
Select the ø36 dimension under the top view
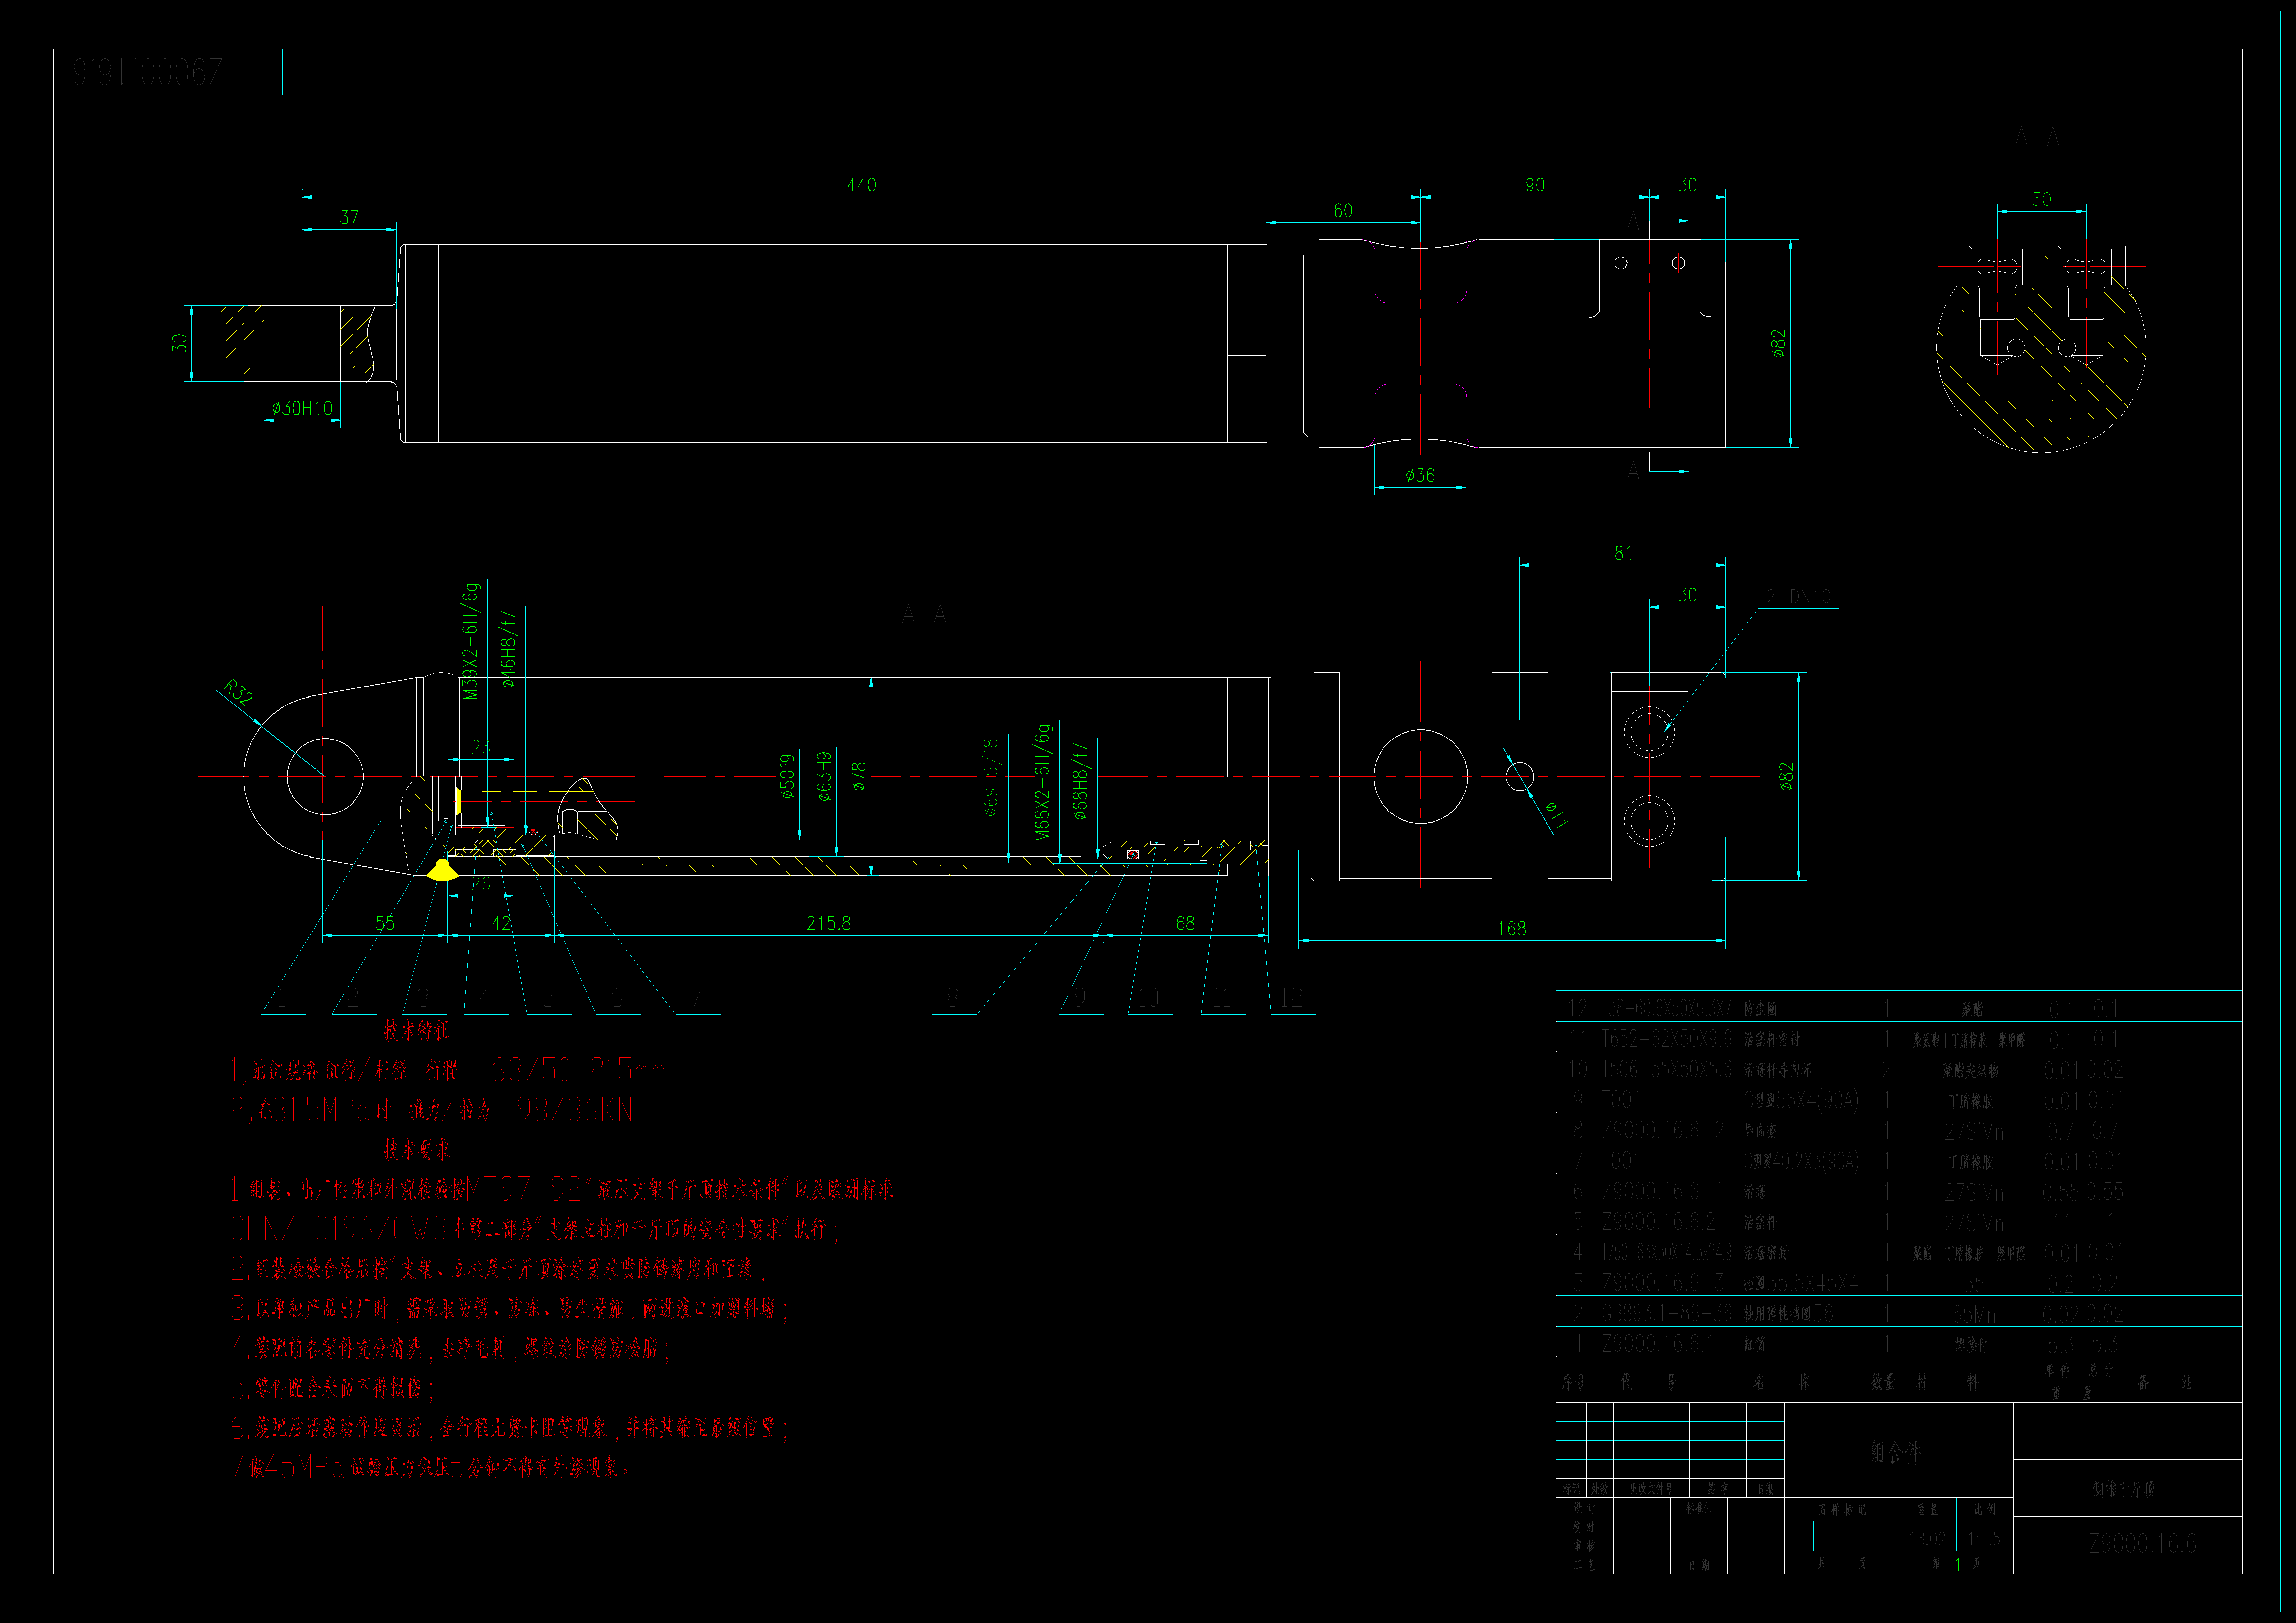[1420, 475]
